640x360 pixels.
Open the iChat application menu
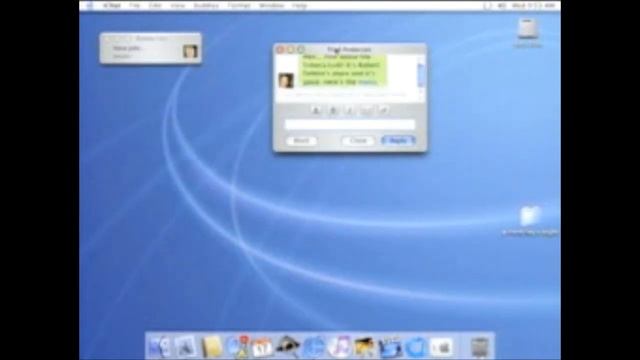coord(112,5)
